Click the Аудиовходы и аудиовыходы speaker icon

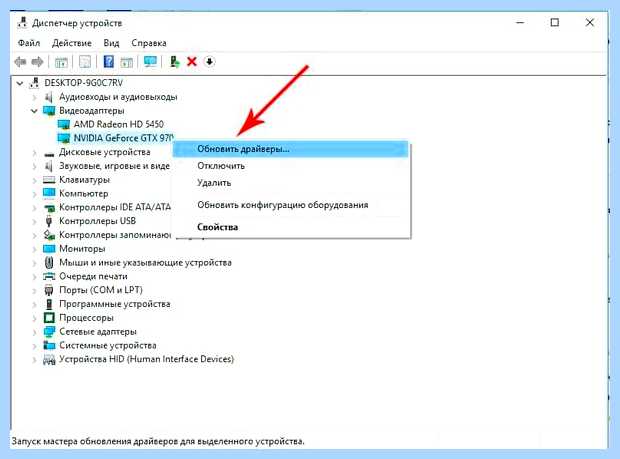tap(49, 97)
